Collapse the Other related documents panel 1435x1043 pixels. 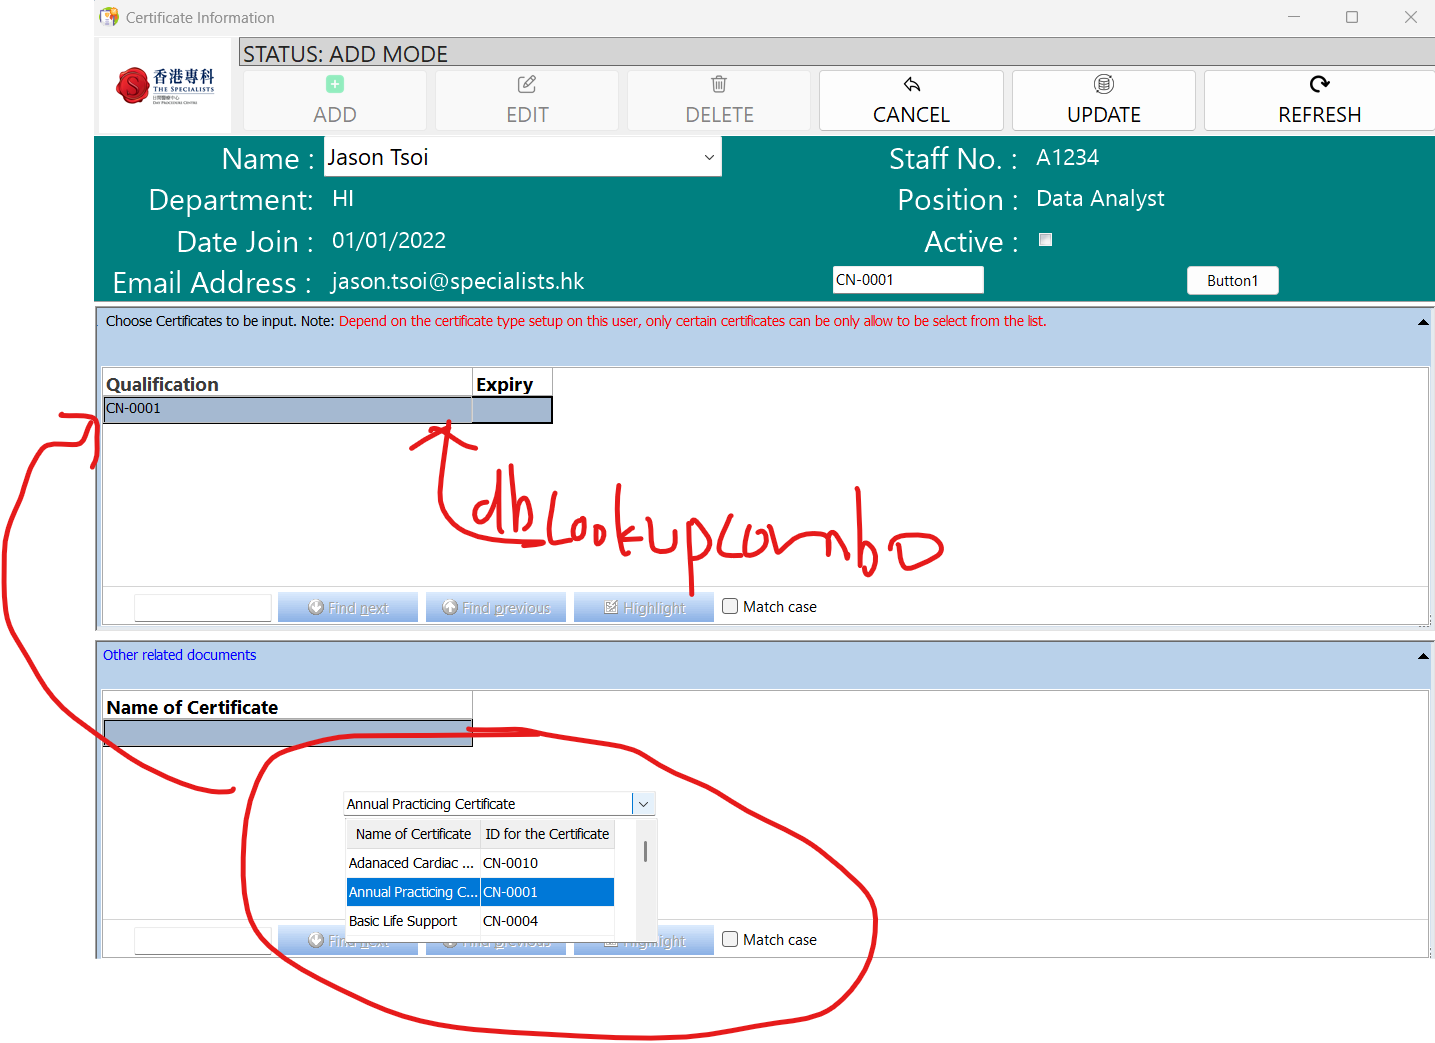click(1422, 656)
